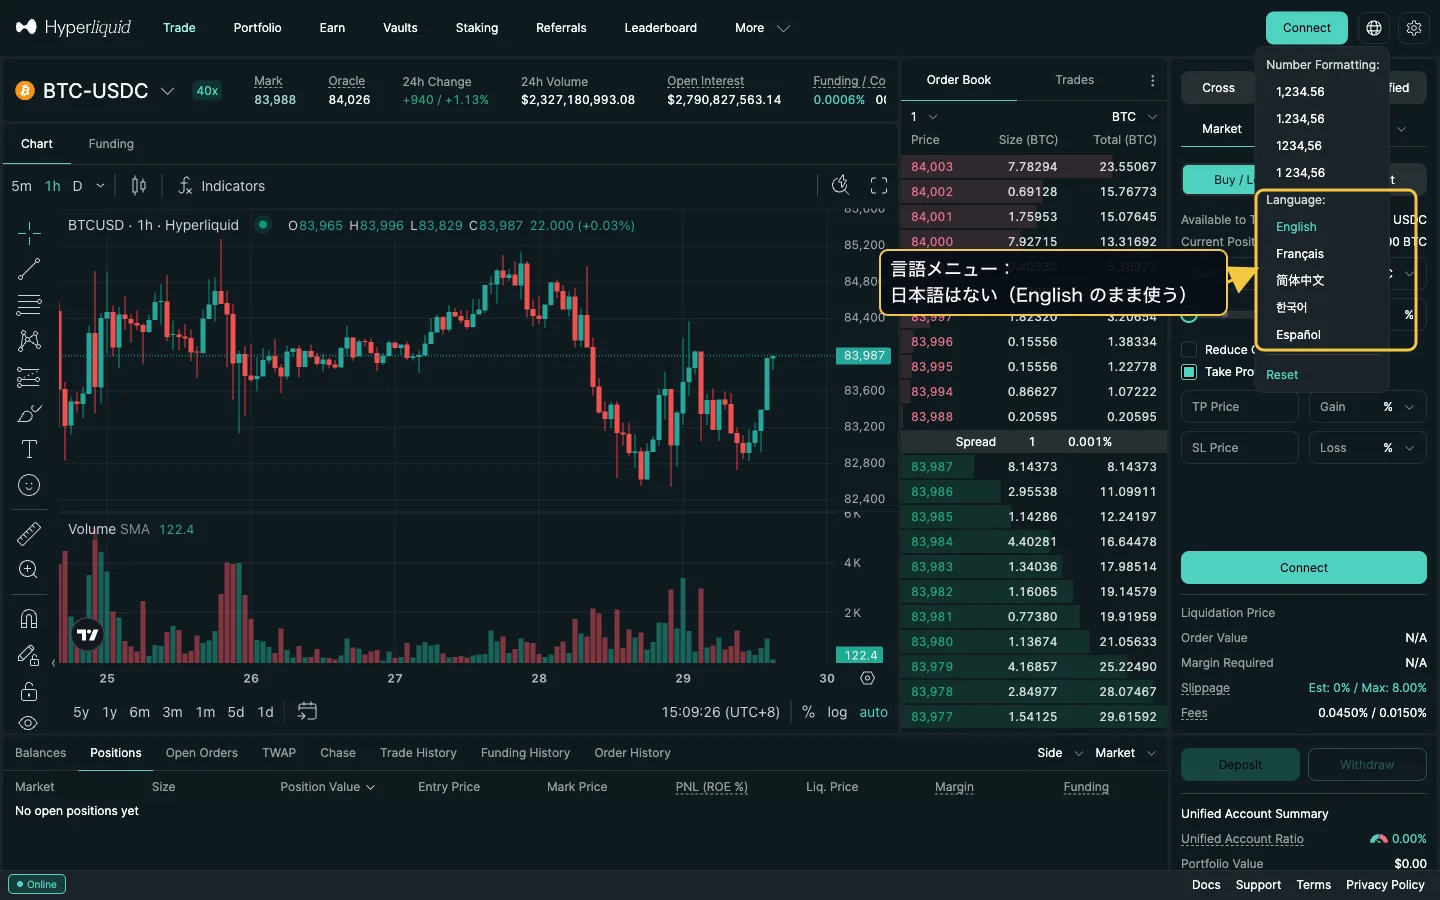The image size is (1440, 900).
Task: Open the gear settings icon in header
Action: coord(1413,28)
